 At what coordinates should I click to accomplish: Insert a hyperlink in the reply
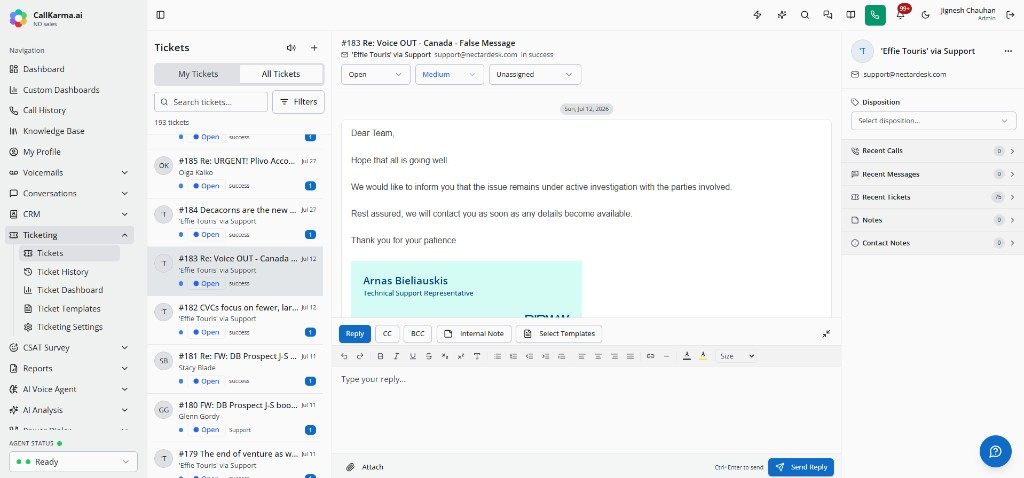(650, 357)
